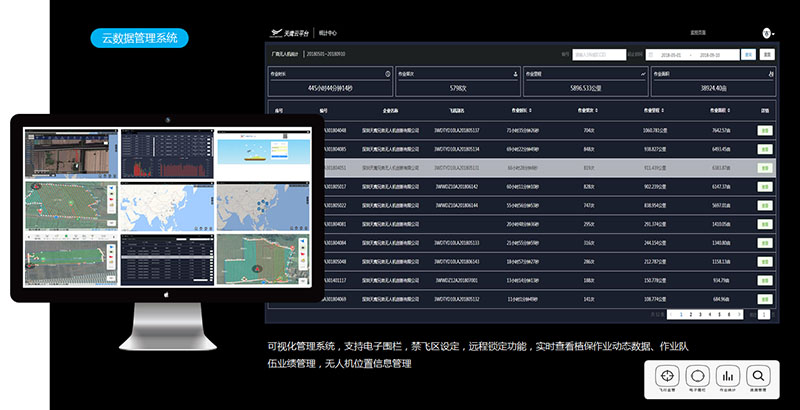Click the blue 查询 search button
This screenshot has height=410, width=800.
tap(748, 54)
